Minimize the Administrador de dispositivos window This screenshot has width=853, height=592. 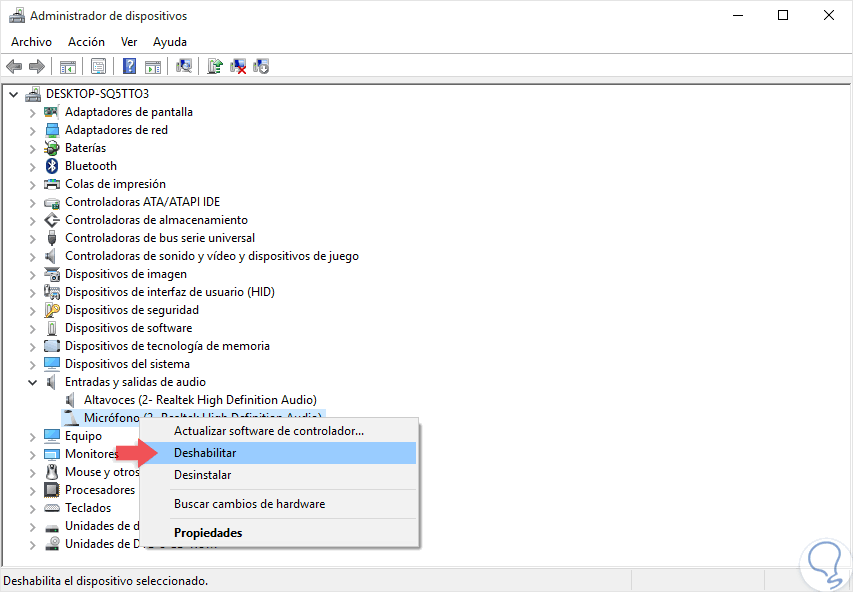tap(738, 15)
